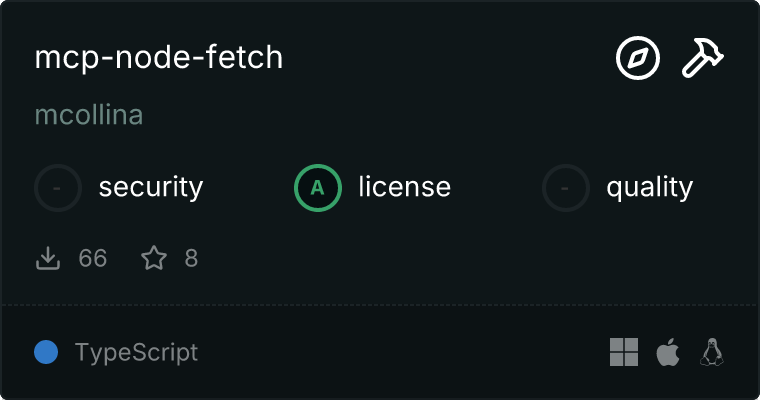
Task: Open the mcp-node-fetch title
Action: coord(159,58)
